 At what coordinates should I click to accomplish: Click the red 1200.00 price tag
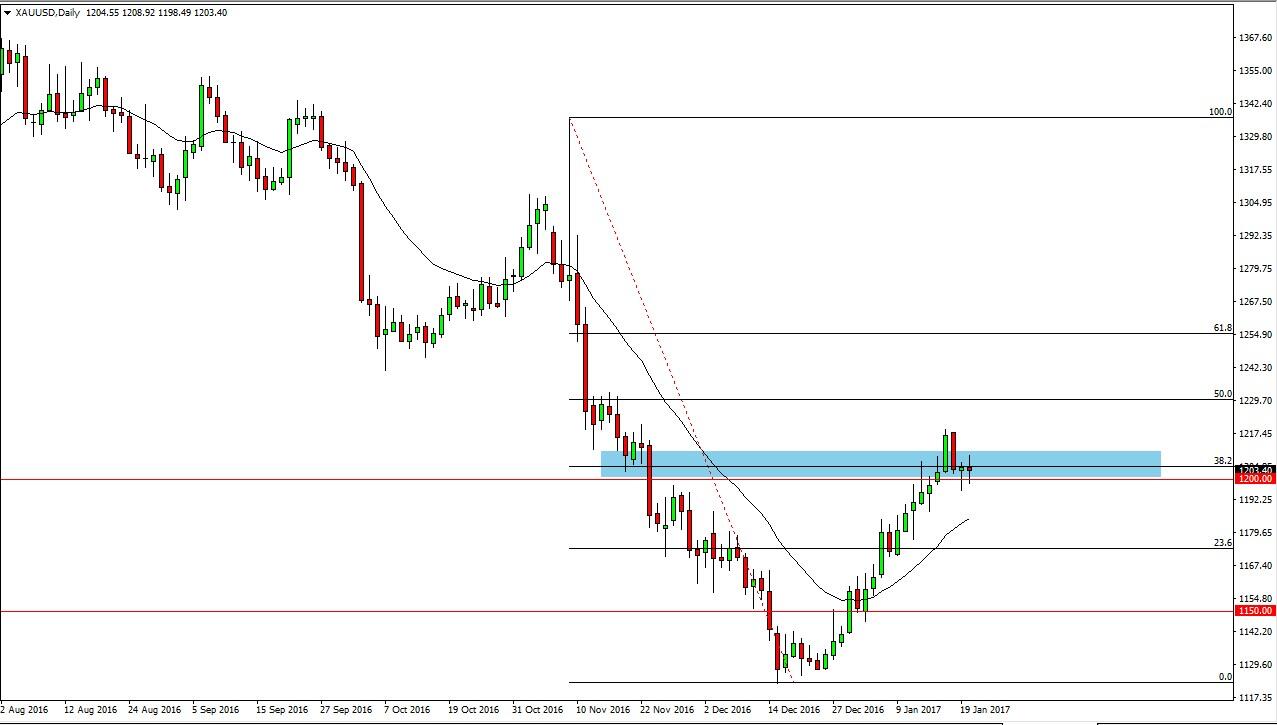1254,479
